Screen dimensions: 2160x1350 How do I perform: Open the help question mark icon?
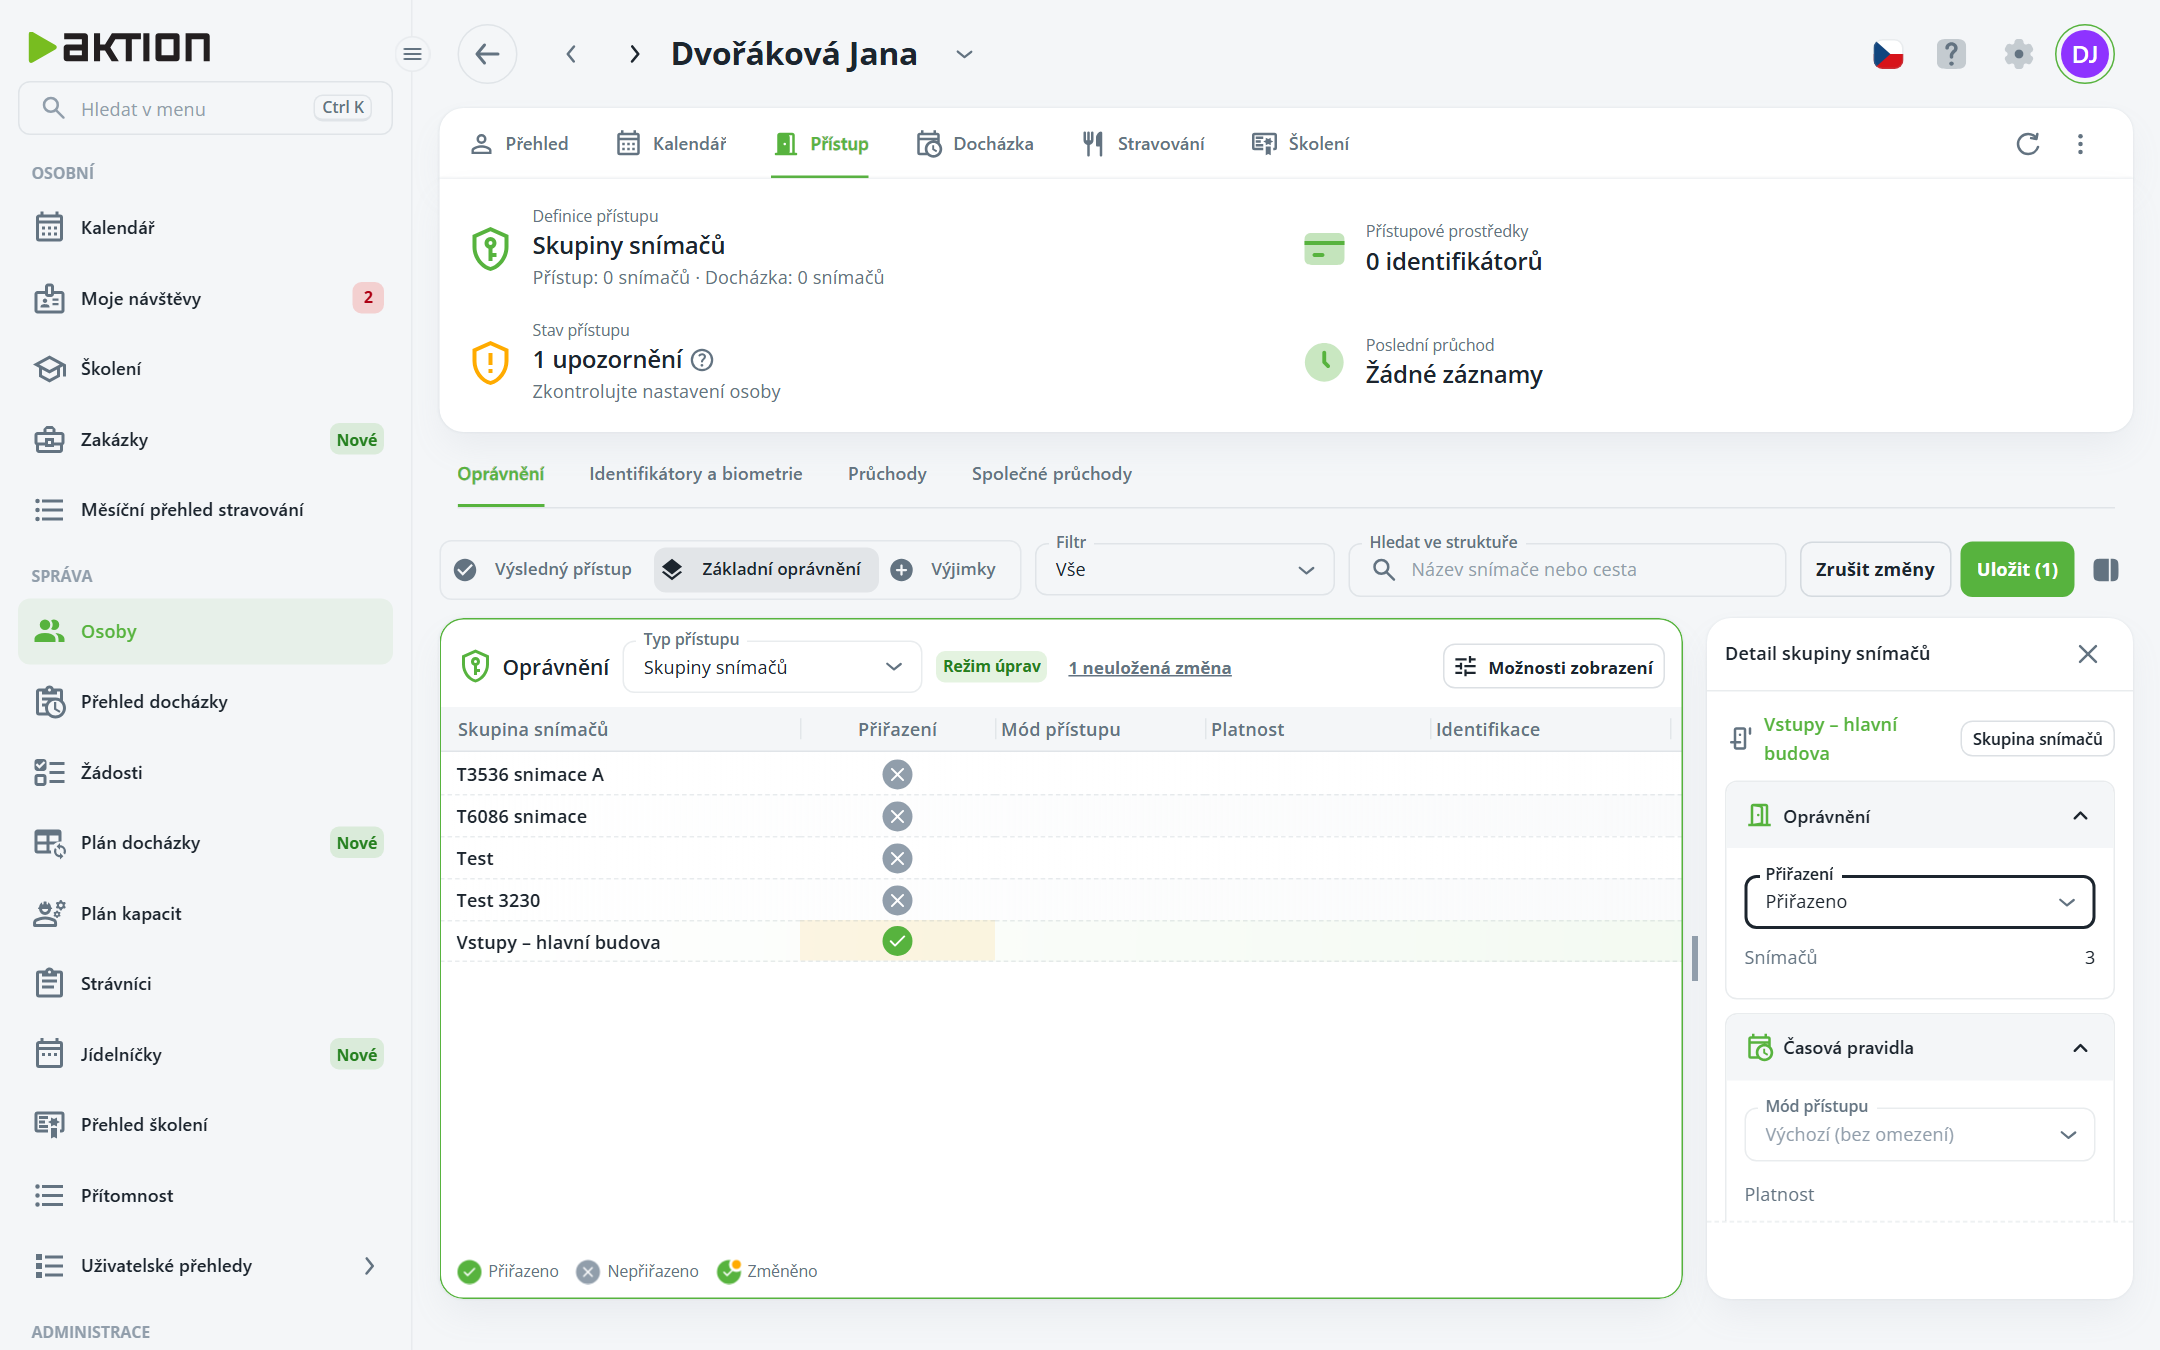pos(1951,54)
